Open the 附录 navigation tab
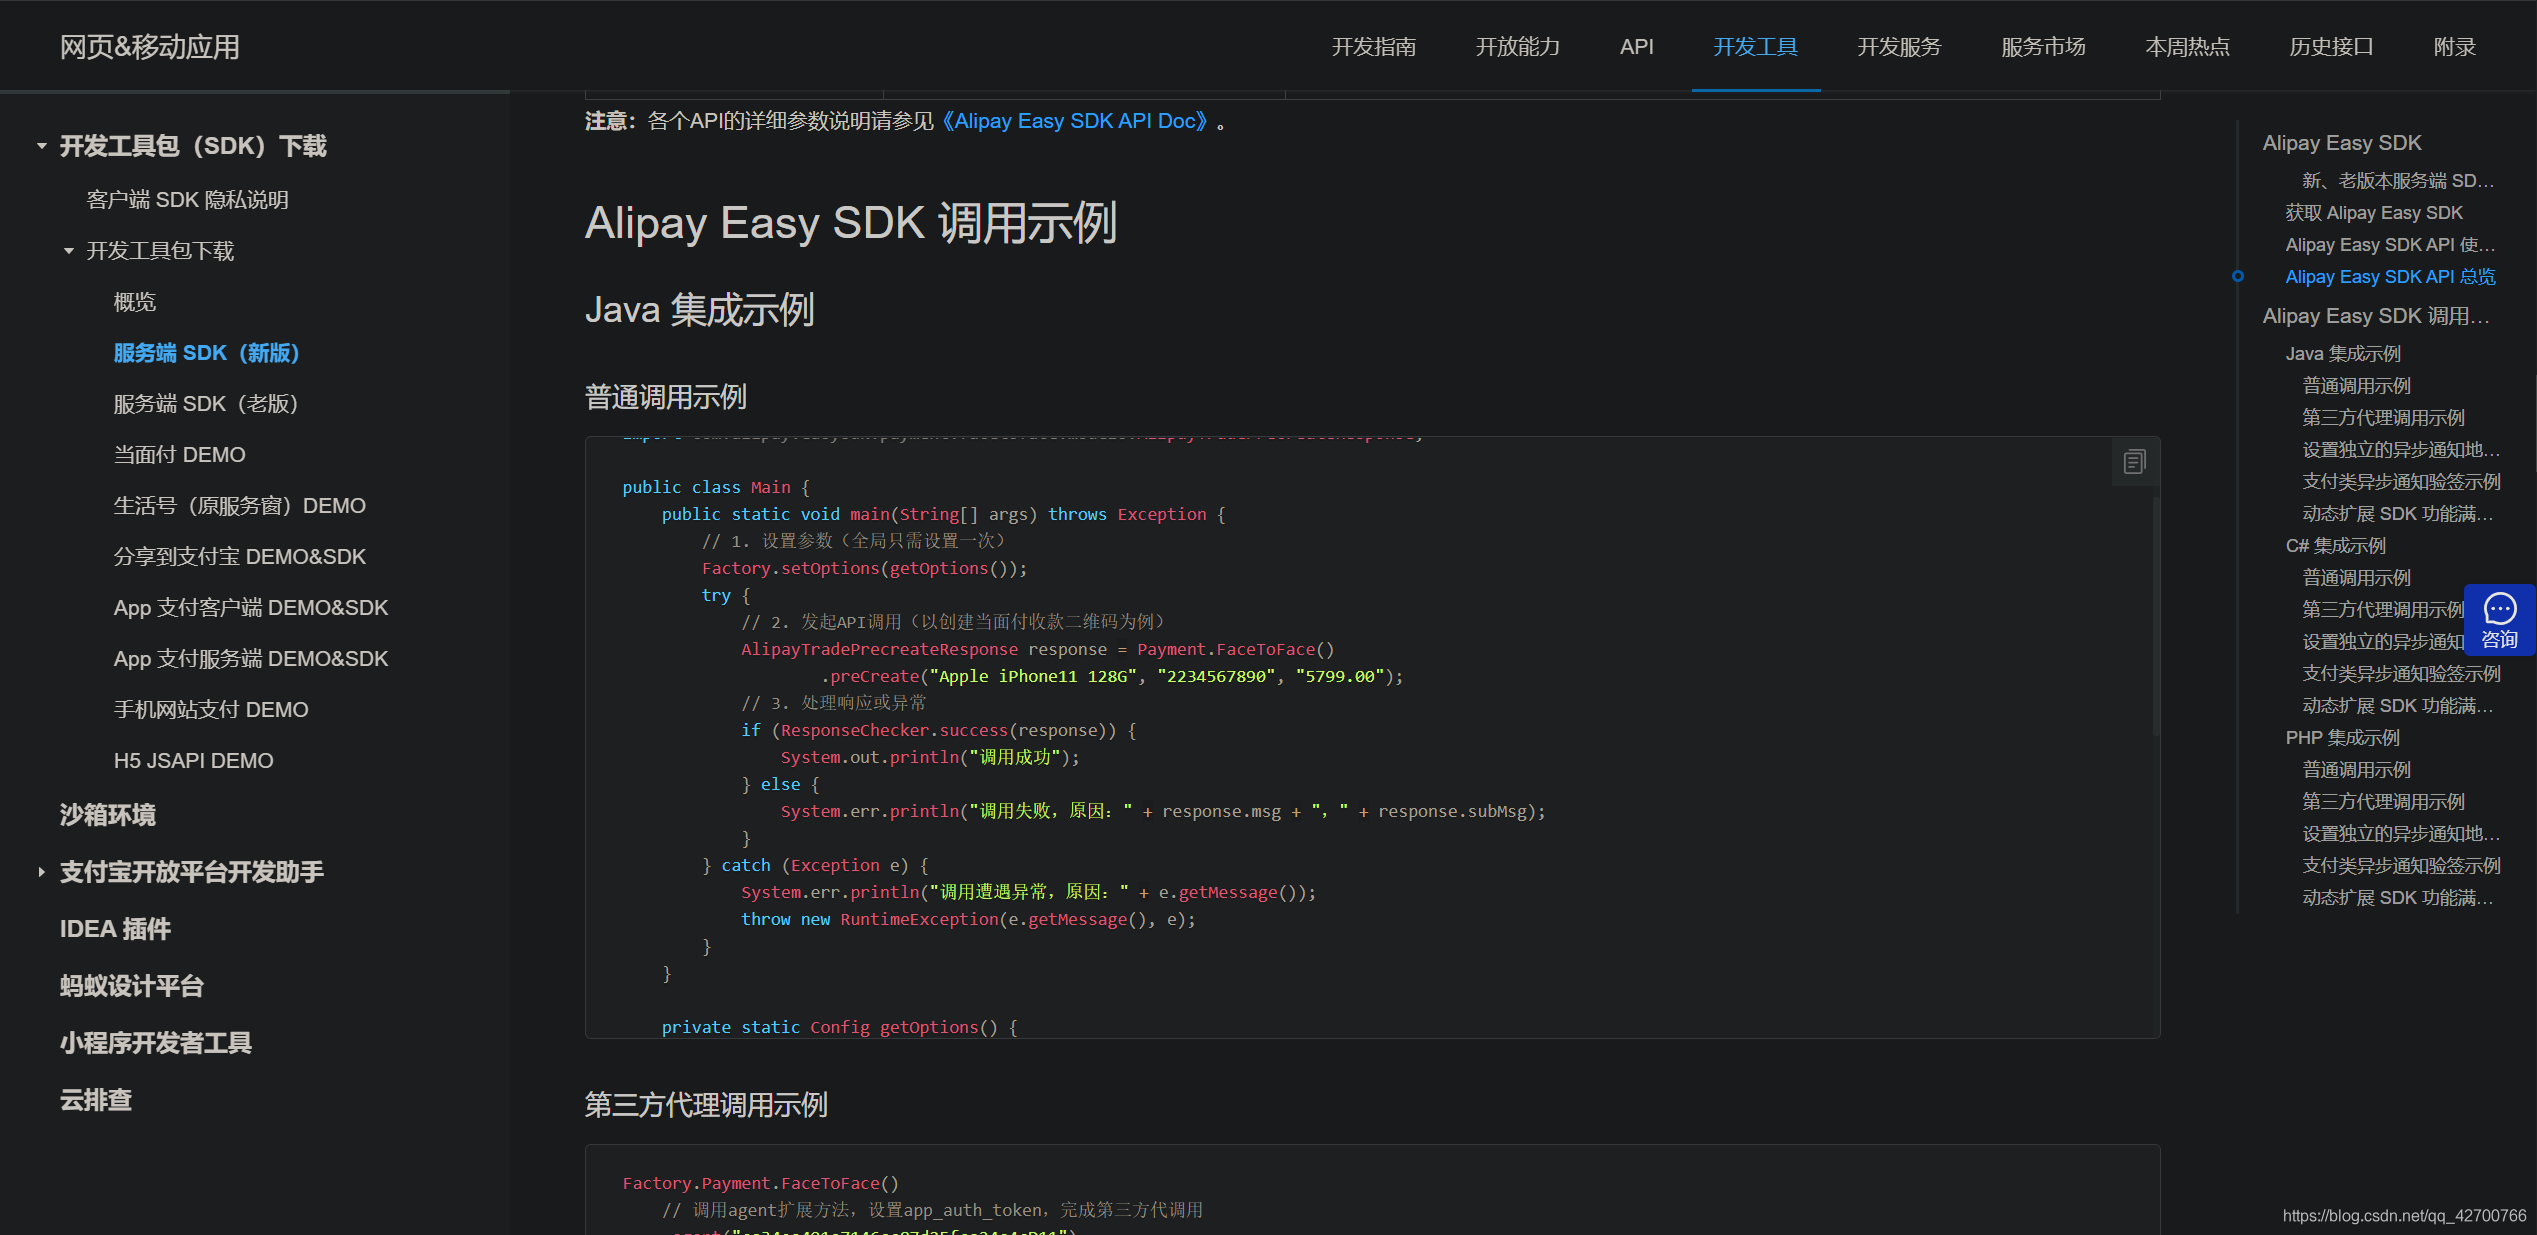 point(2454,47)
